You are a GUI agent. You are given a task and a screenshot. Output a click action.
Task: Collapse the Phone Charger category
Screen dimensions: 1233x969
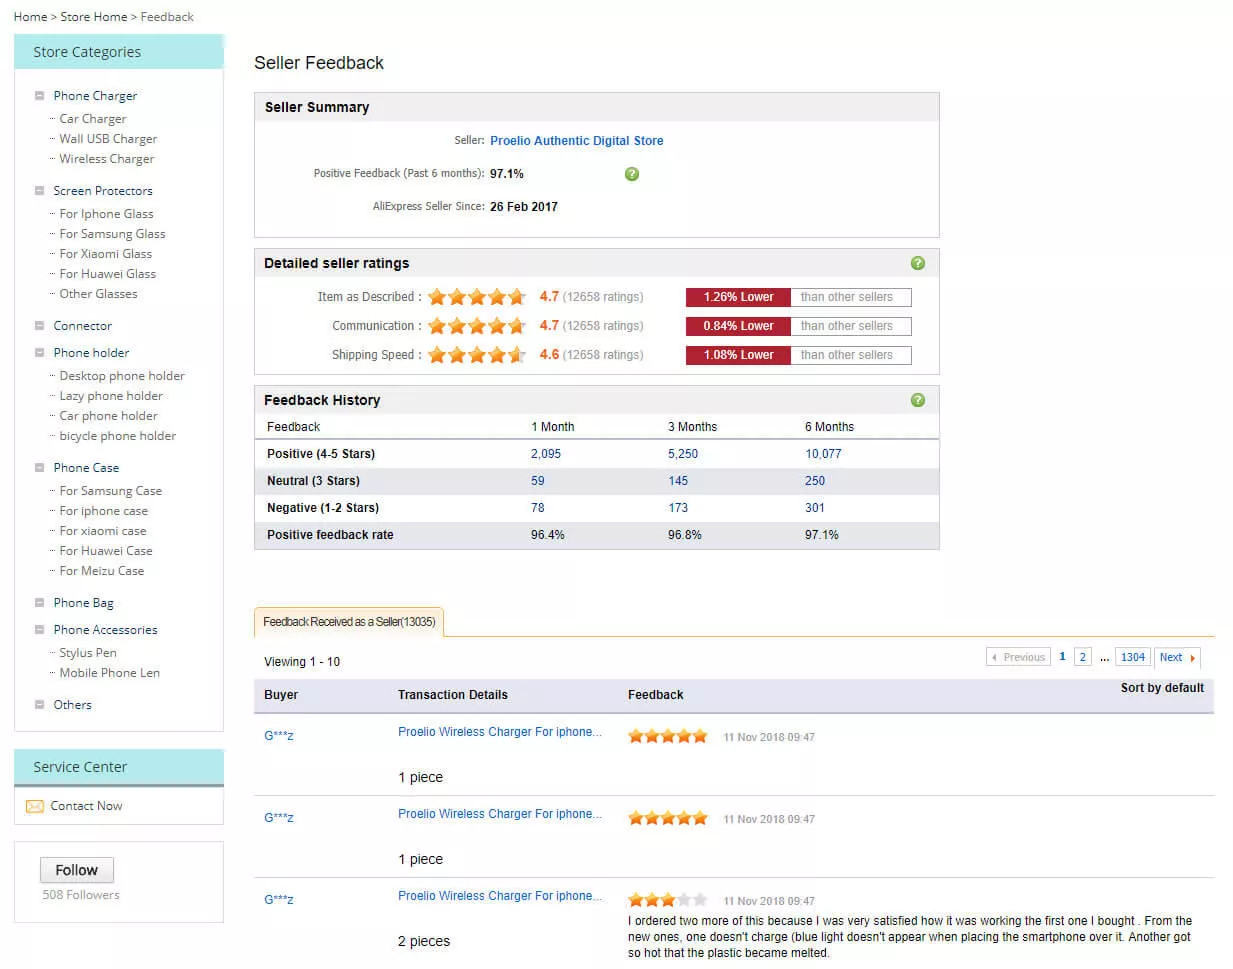(x=40, y=96)
